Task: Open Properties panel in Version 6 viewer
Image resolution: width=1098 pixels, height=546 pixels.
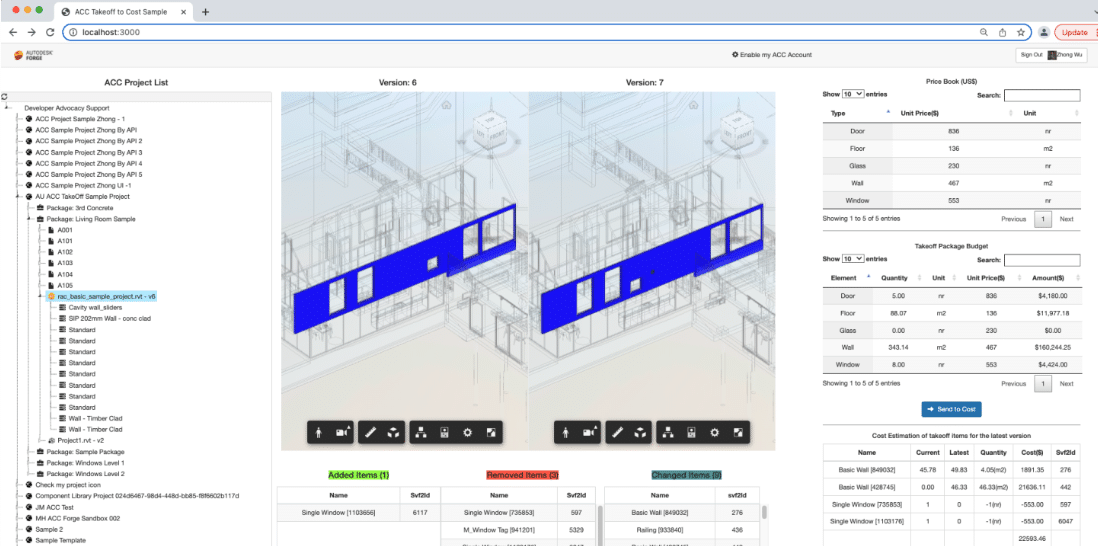Action: (x=443, y=433)
